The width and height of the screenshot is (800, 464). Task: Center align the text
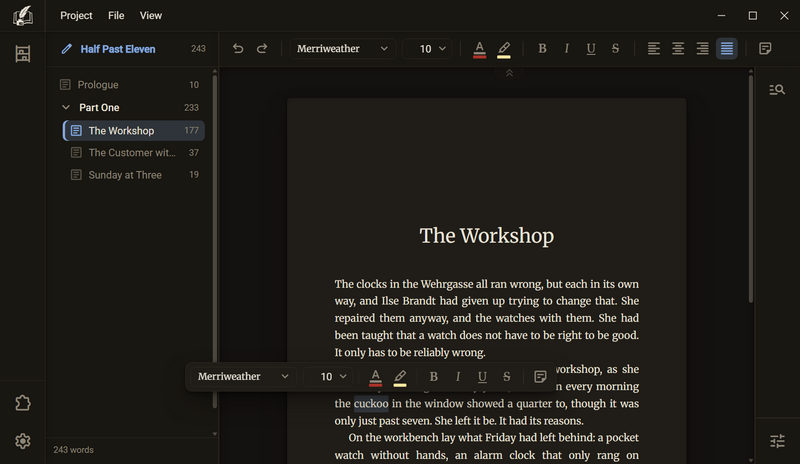[678, 48]
